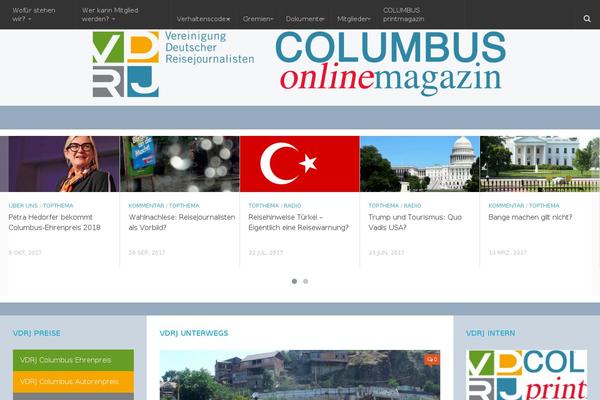Open the Gremien dropdown menu
This screenshot has width=600, height=400.
pos(258,19)
